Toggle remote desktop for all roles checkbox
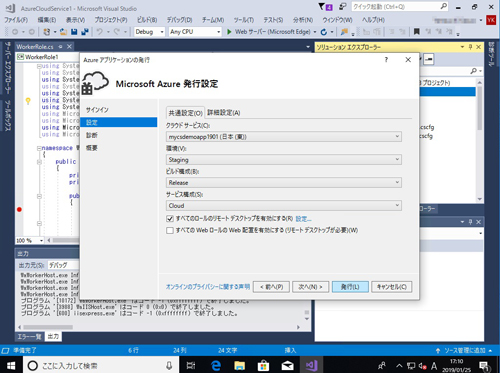The width and height of the screenshot is (500, 373). pyautogui.click(x=170, y=219)
